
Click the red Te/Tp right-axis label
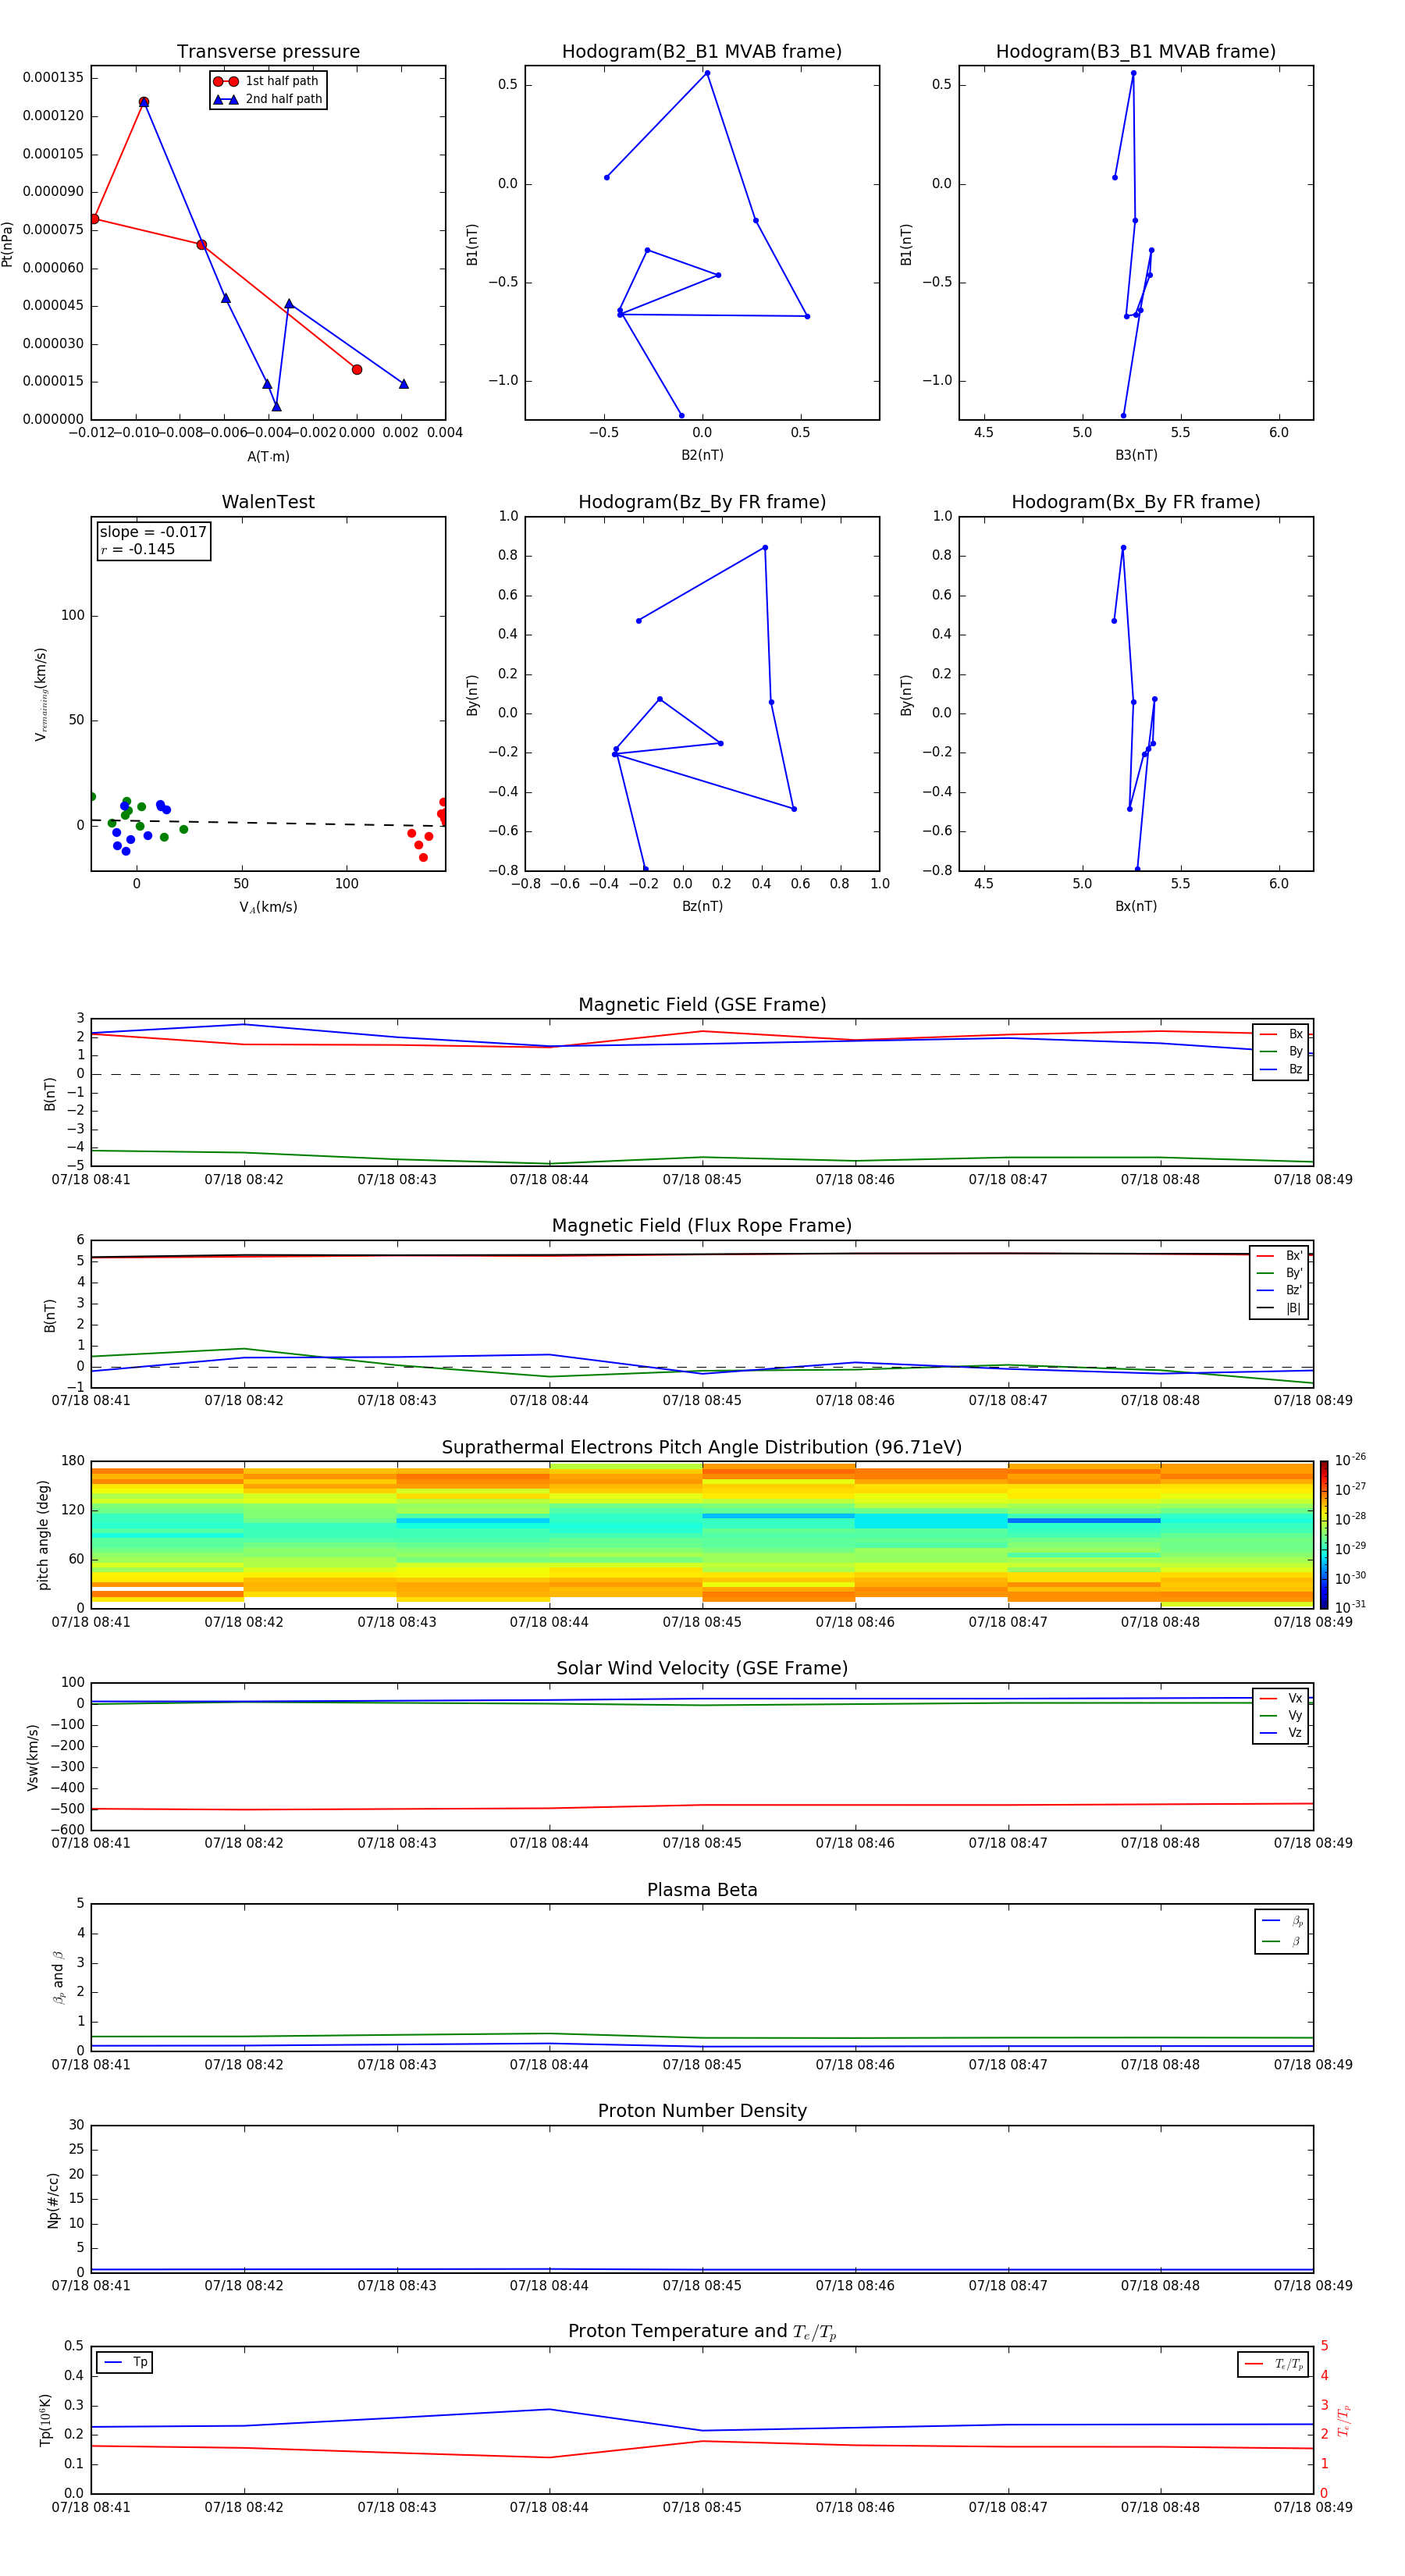(x=1344, y=2420)
